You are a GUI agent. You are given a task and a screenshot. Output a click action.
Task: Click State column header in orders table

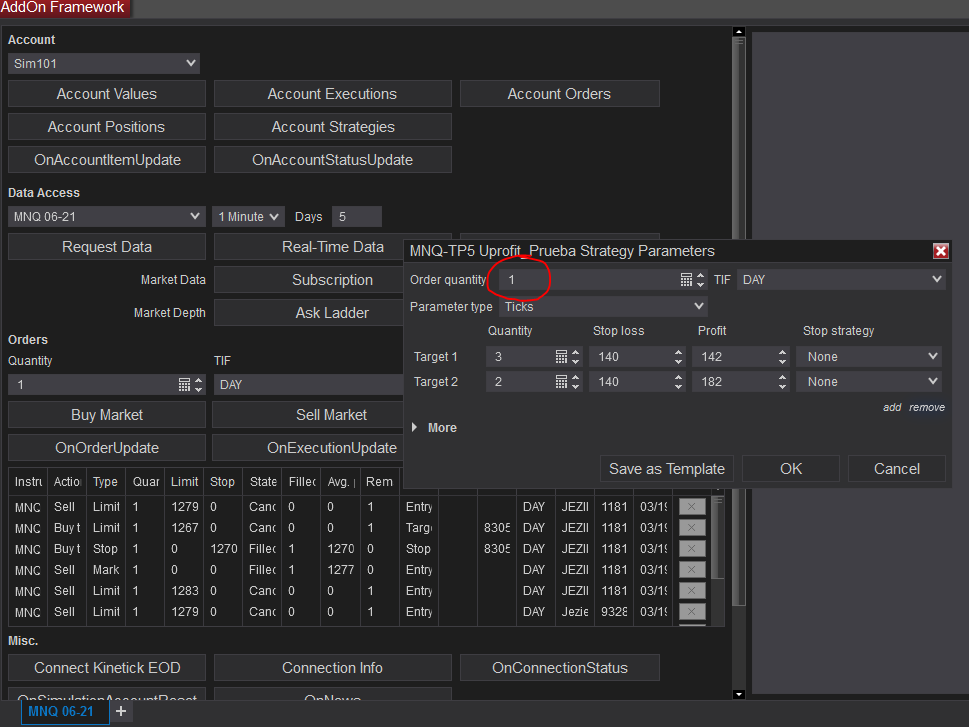point(263,482)
